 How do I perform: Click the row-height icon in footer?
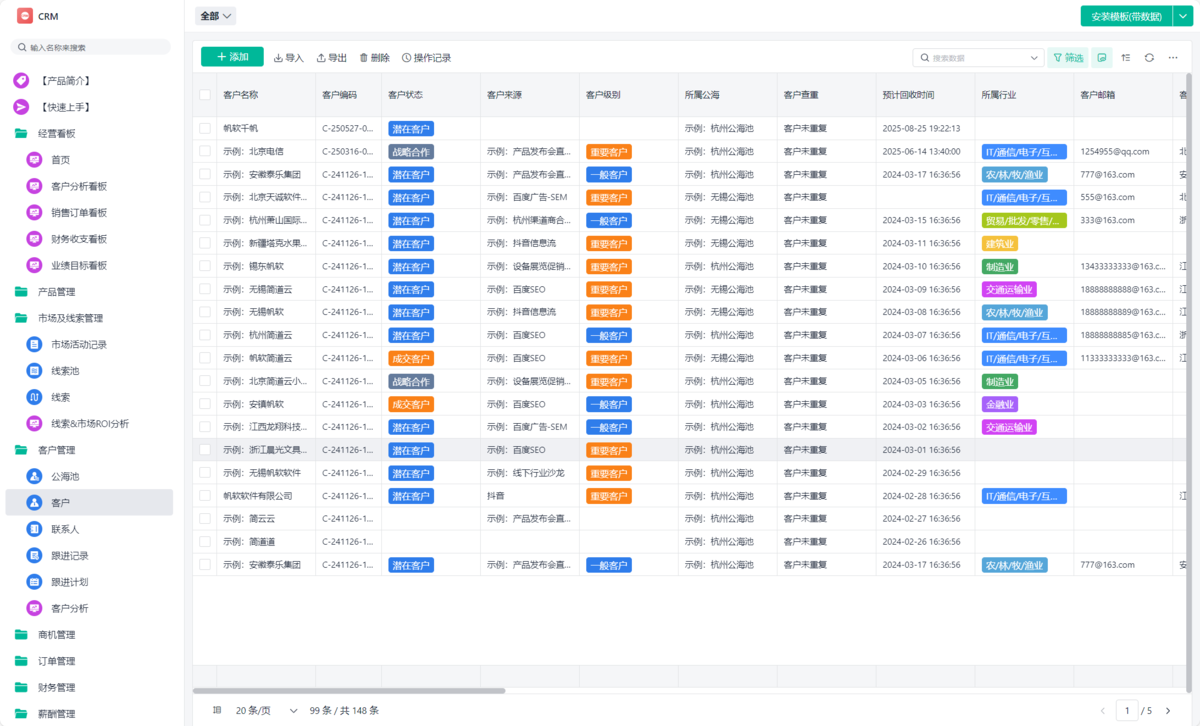(x=217, y=710)
